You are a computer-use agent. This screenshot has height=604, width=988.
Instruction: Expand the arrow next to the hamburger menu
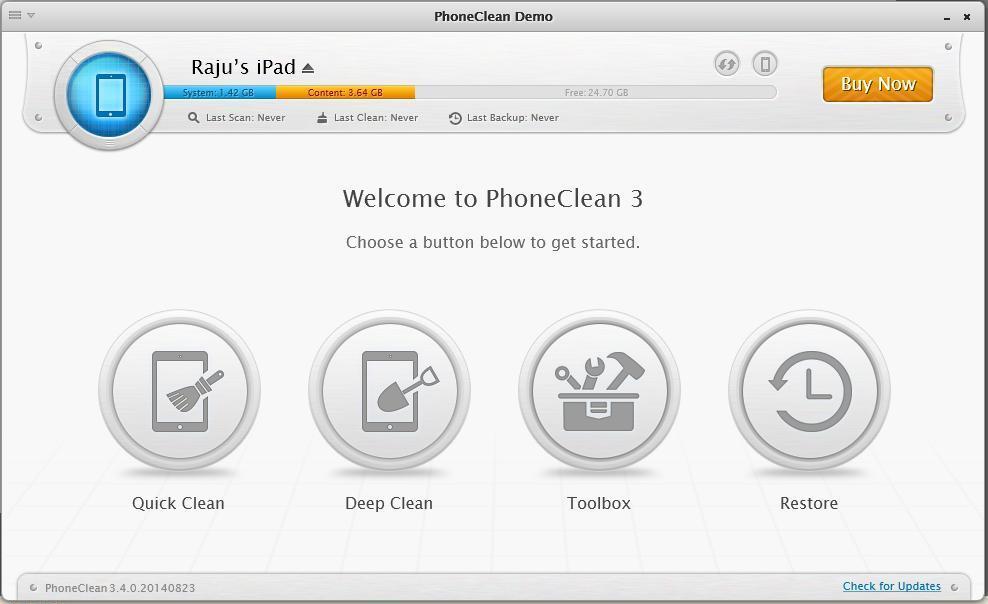(29, 16)
